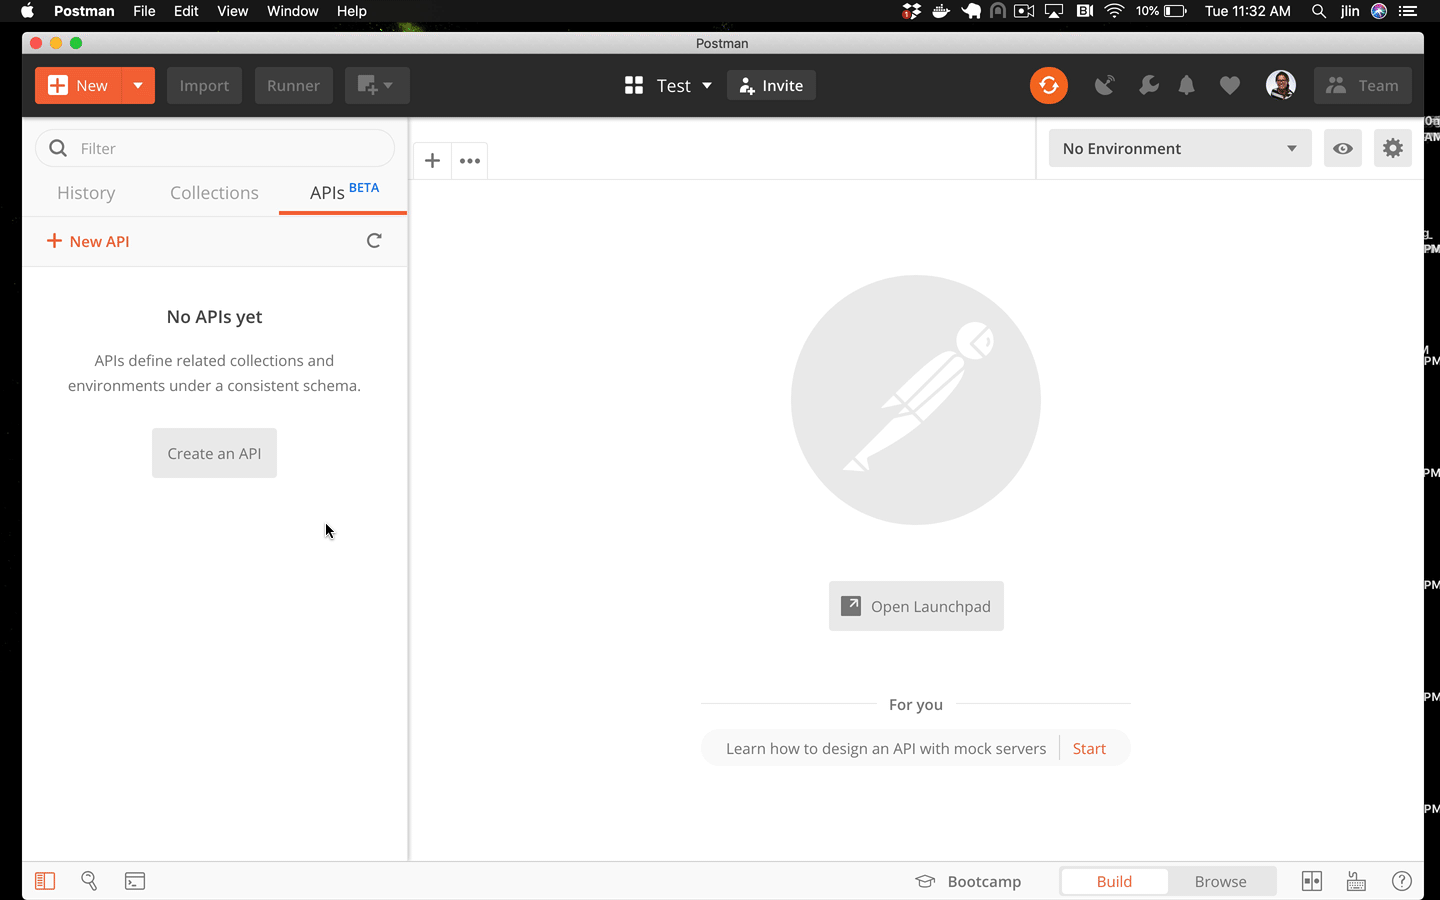Image resolution: width=1440 pixels, height=900 pixels.
Task: Open Help question mark icon
Action: 1402,881
